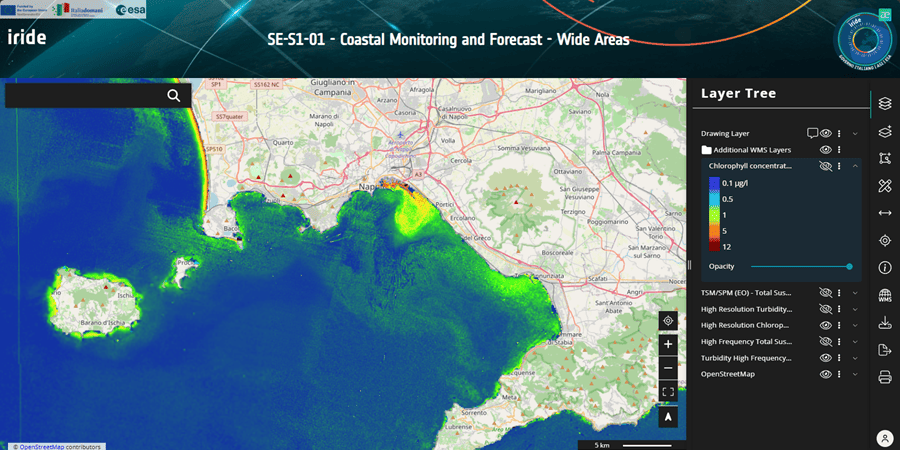The image size is (900, 450).
Task: Reset map north orientation arrow
Action: [x=668, y=418]
